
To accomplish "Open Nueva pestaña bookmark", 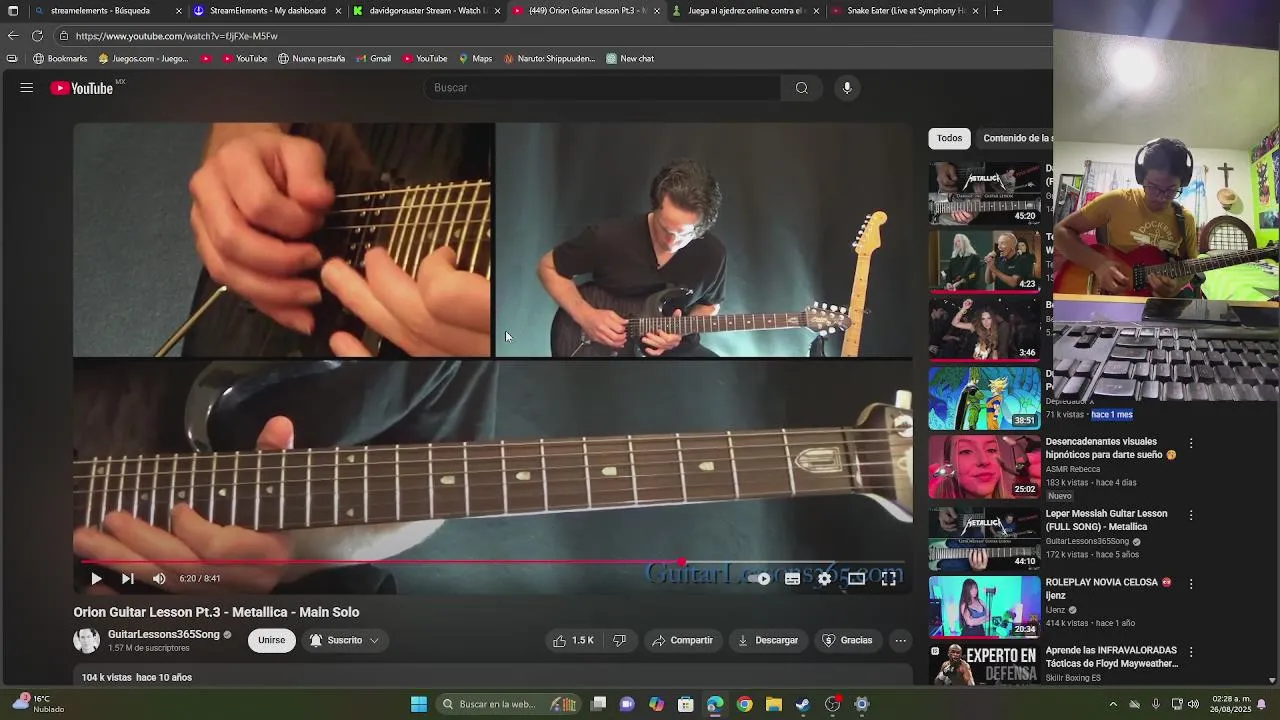I will [x=311, y=59].
